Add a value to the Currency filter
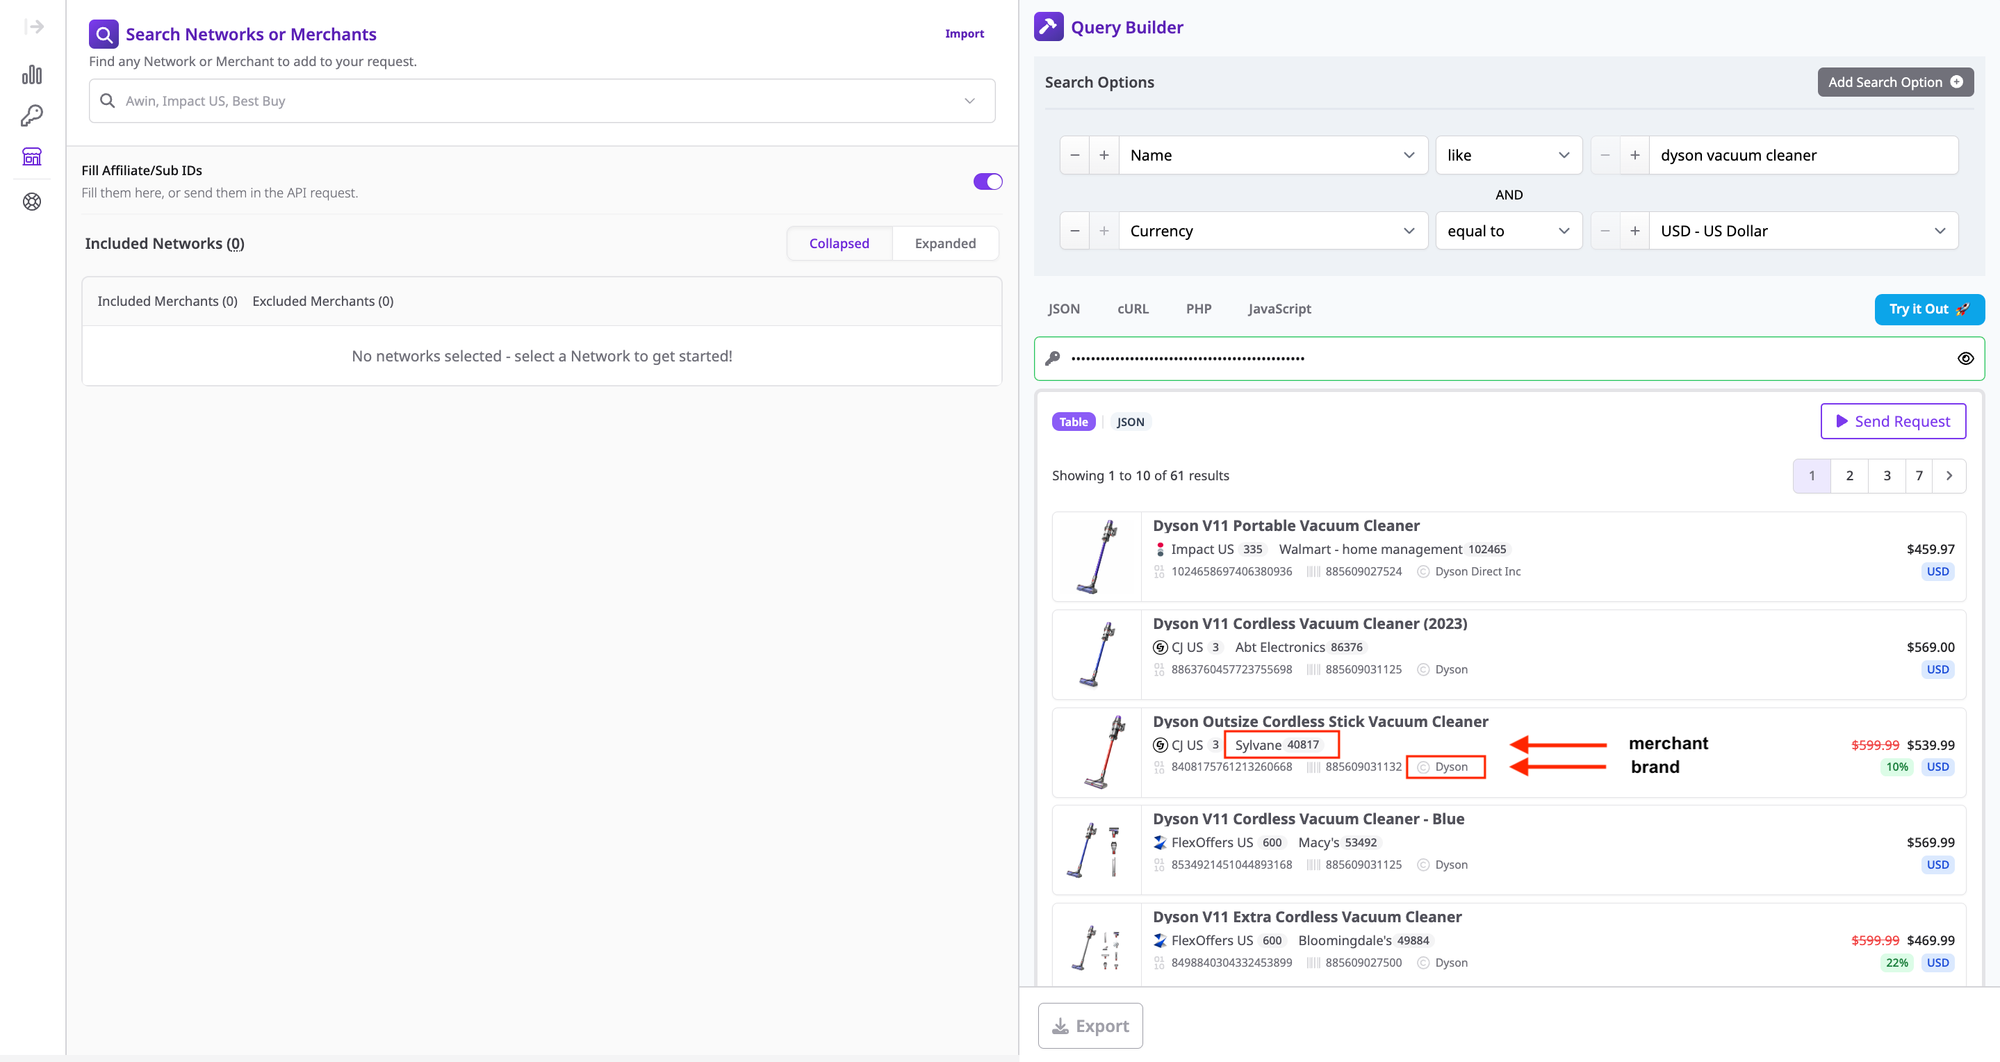 tap(1635, 231)
